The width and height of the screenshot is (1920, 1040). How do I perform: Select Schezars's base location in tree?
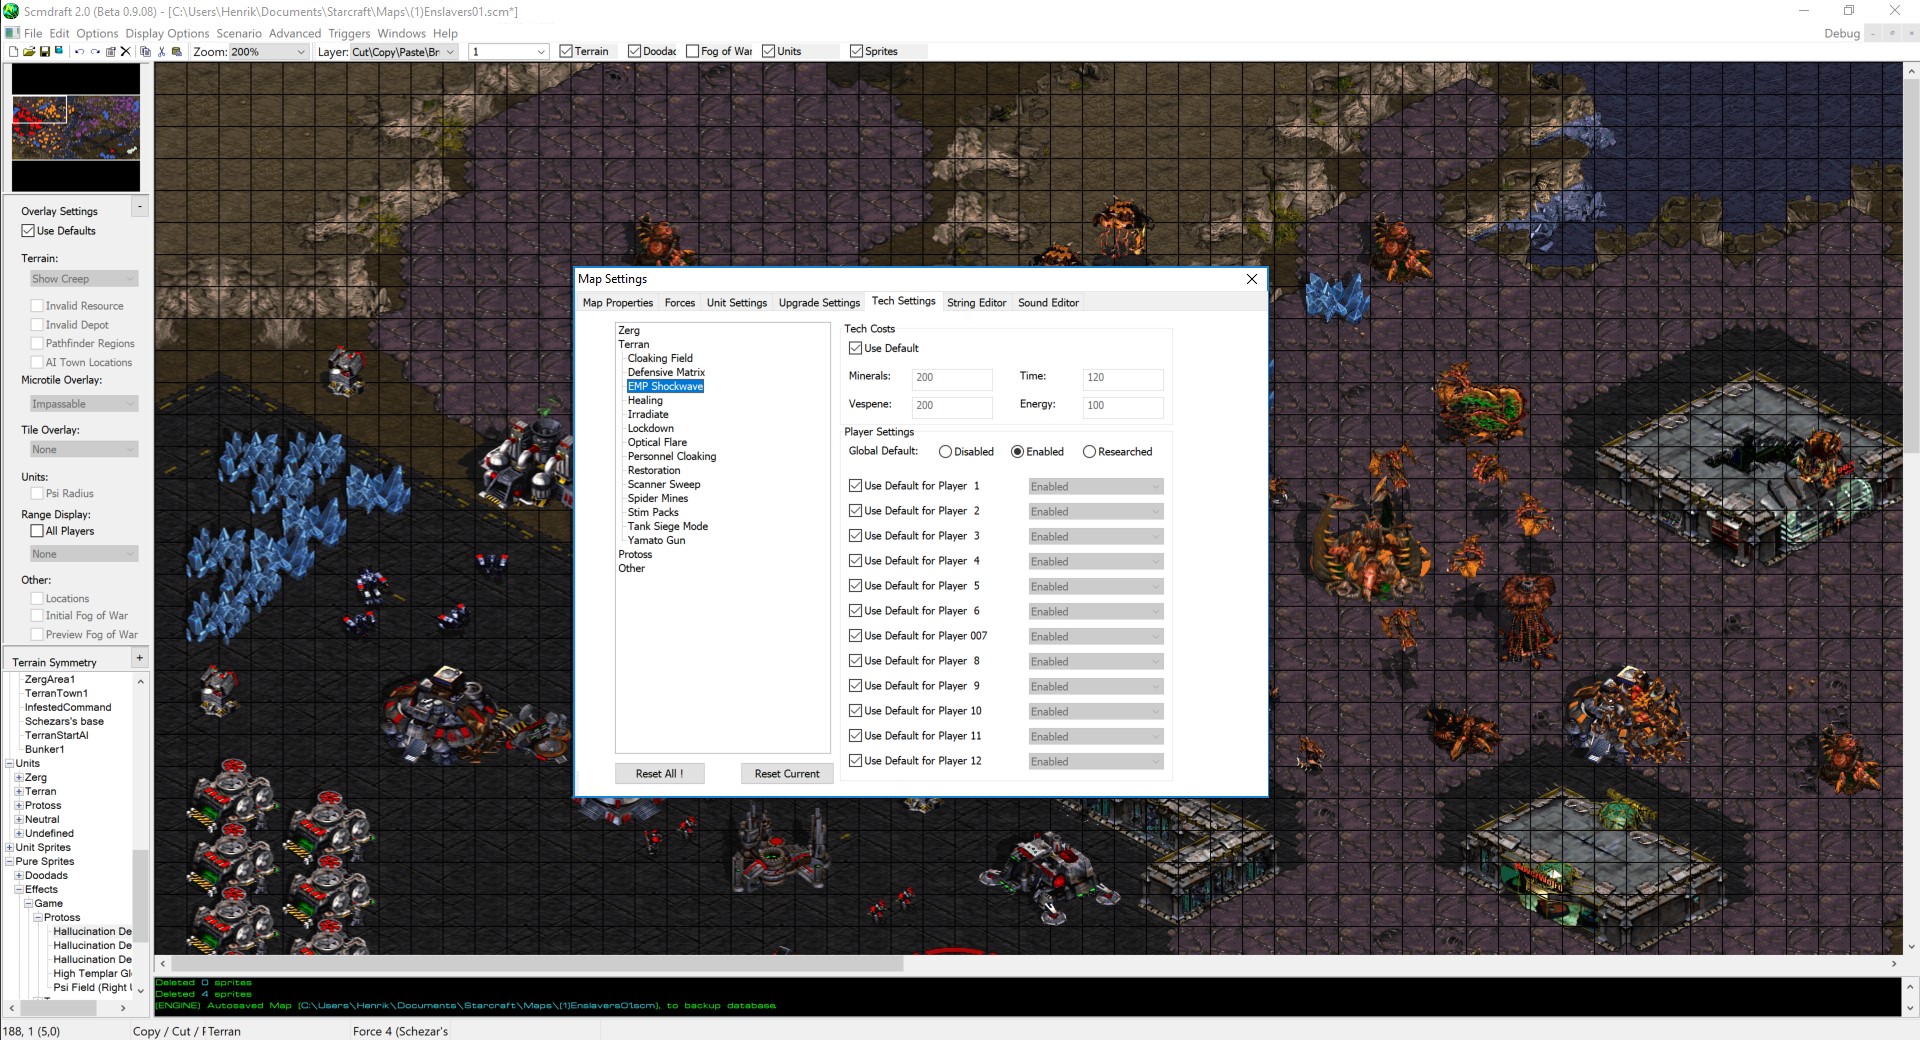(64, 721)
